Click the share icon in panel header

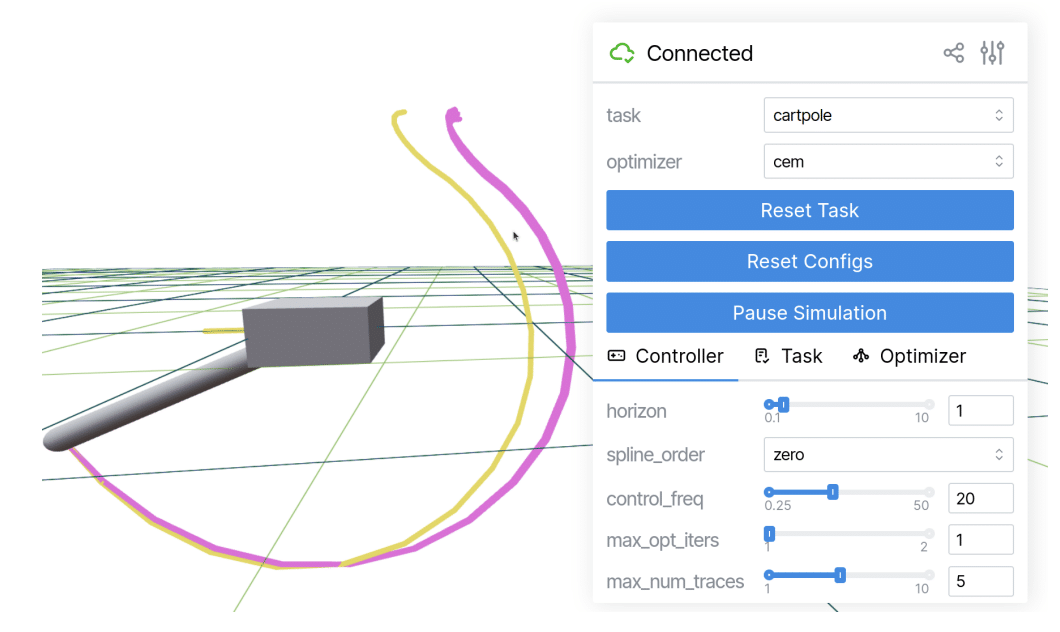coord(953,53)
